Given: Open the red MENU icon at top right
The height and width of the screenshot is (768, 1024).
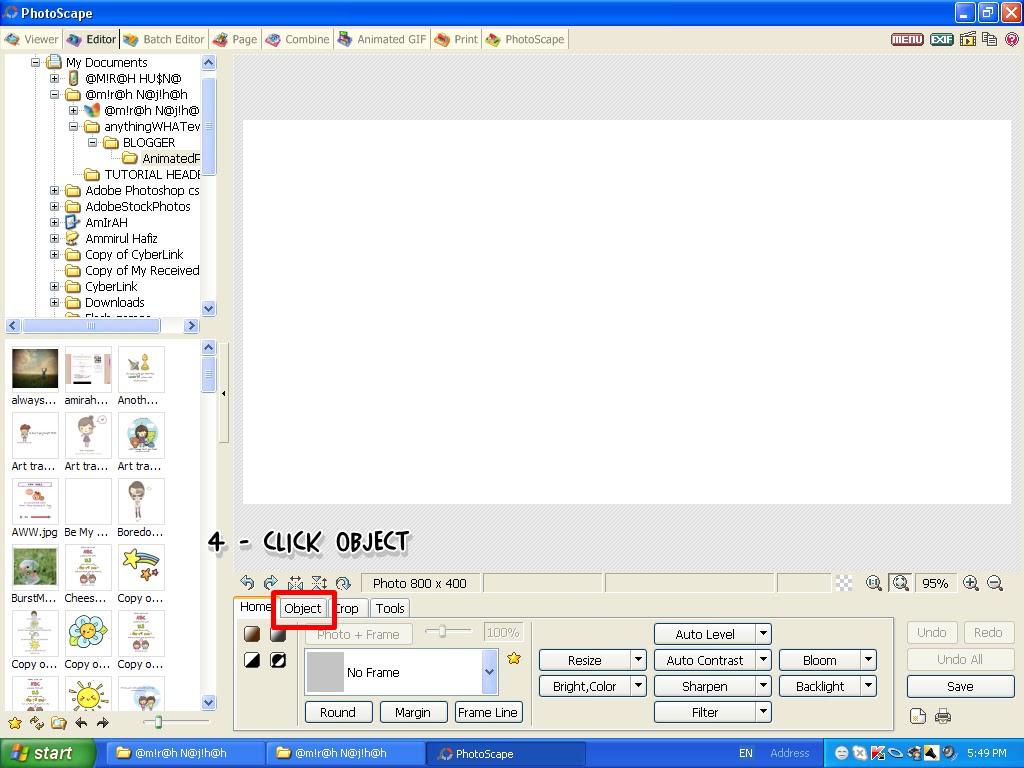Looking at the screenshot, I should point(907,39).
